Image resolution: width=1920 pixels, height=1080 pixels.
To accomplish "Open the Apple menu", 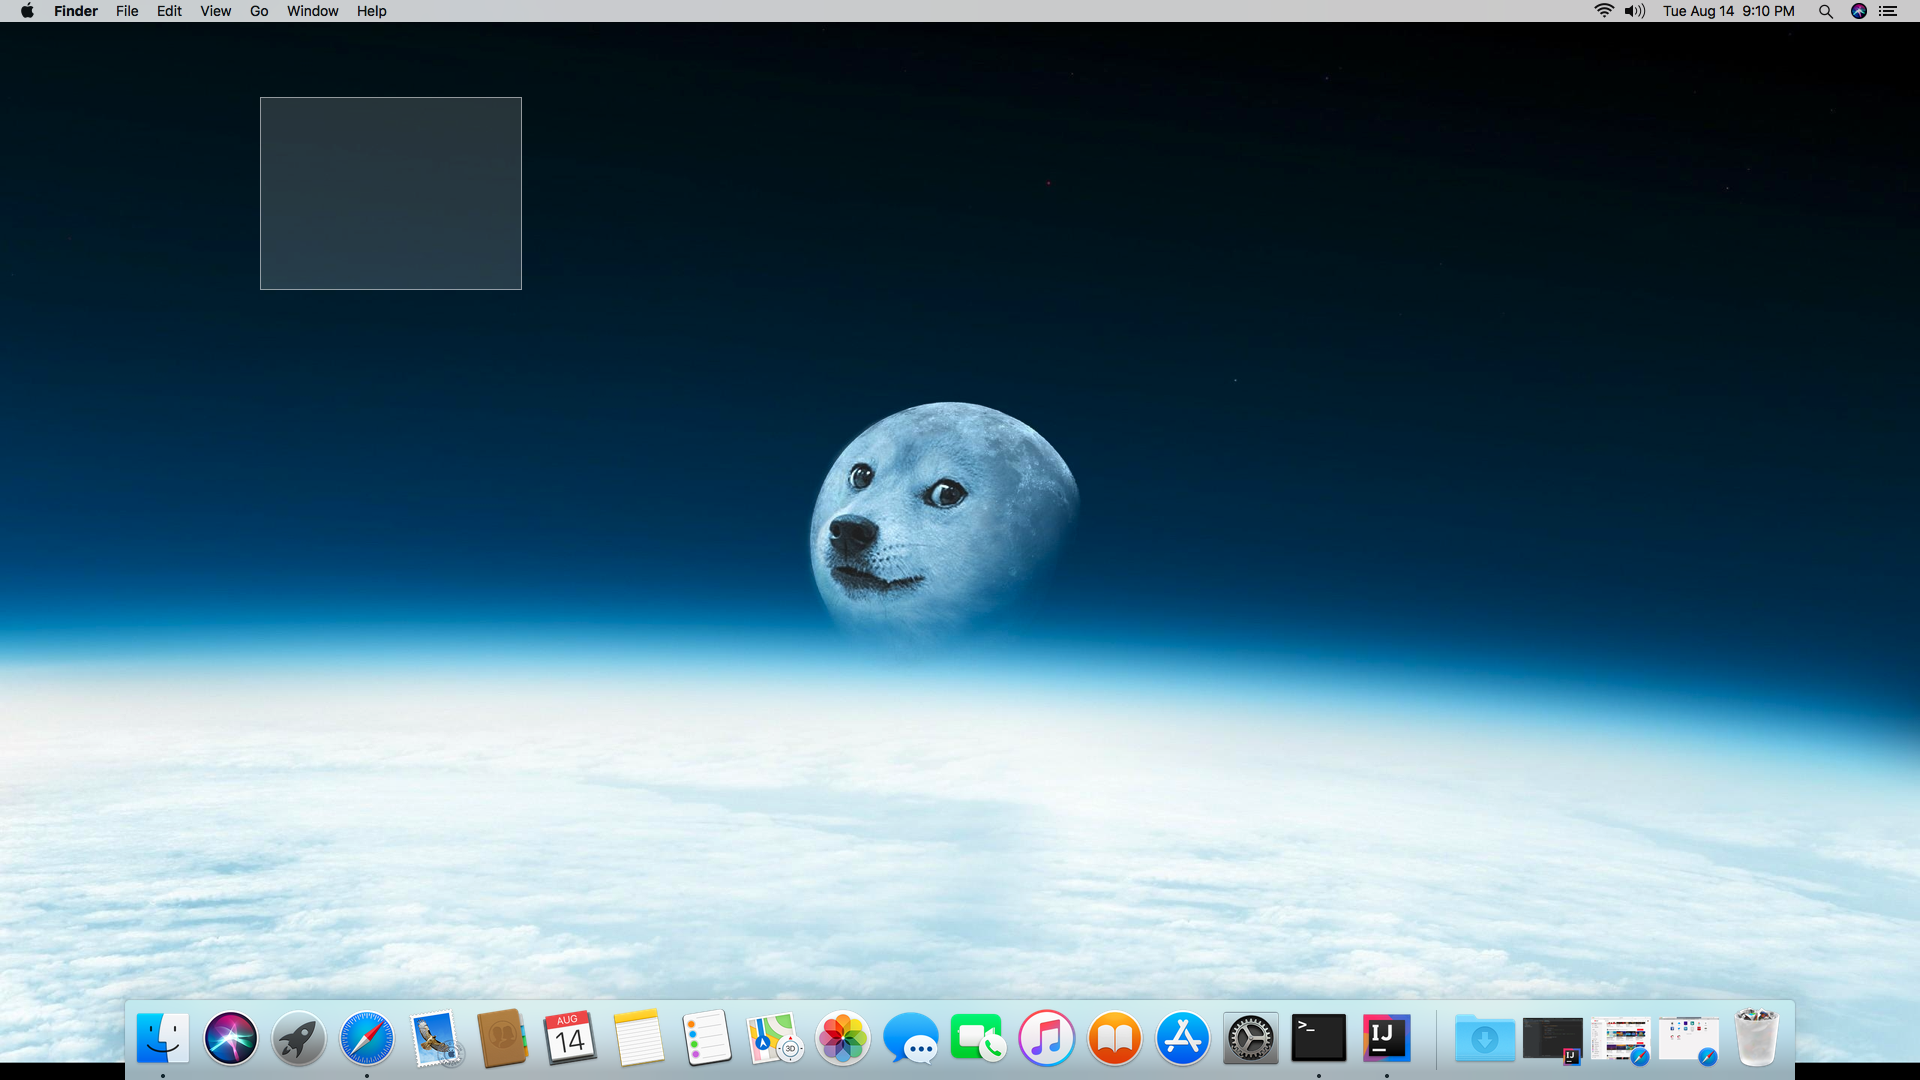I will pyautogui.click(x=27, y=11).
